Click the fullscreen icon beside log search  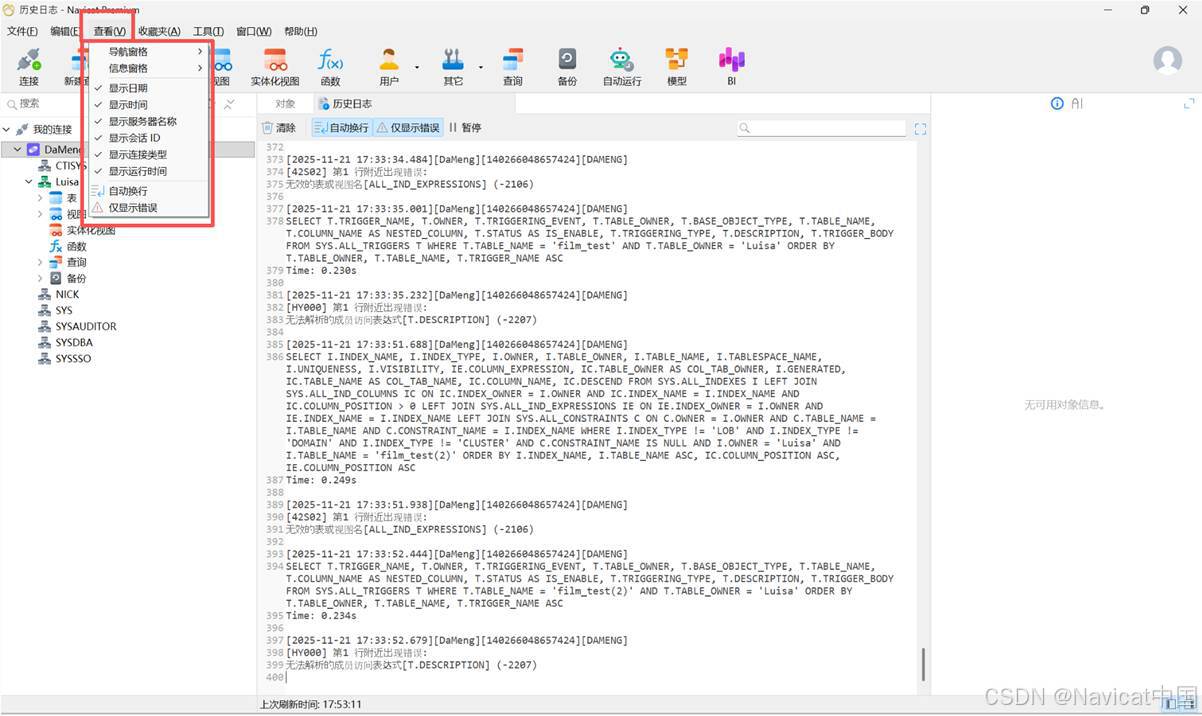tap(921, 128)
